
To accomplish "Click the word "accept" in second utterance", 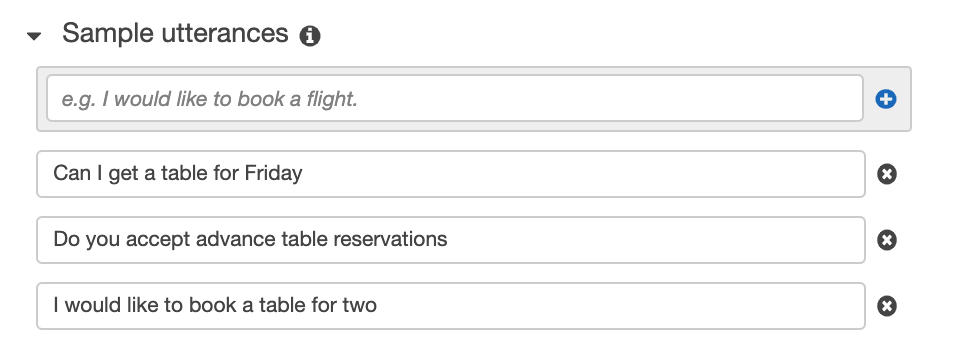I will [159, 241].
